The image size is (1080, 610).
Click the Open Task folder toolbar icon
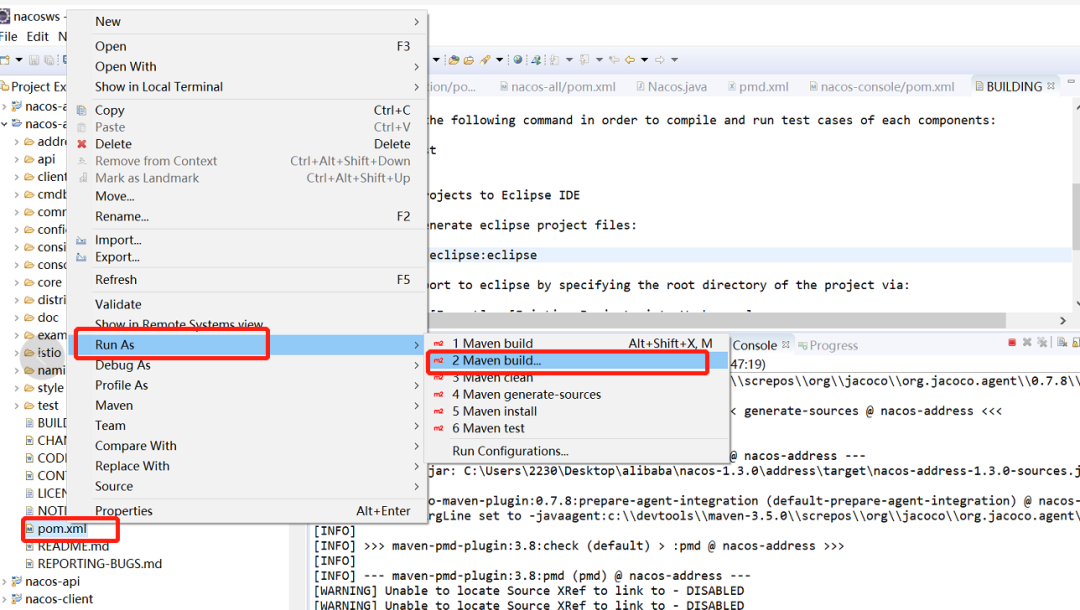click(x=469, y=60)
